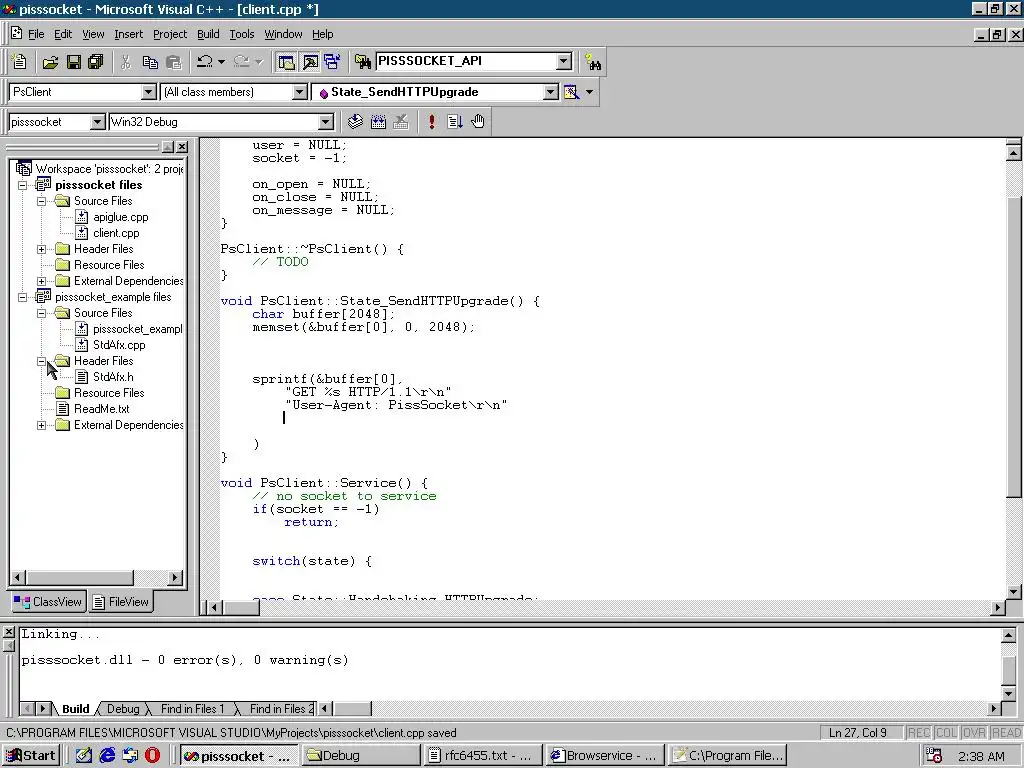Click the Windows Start button

[31, 756]
